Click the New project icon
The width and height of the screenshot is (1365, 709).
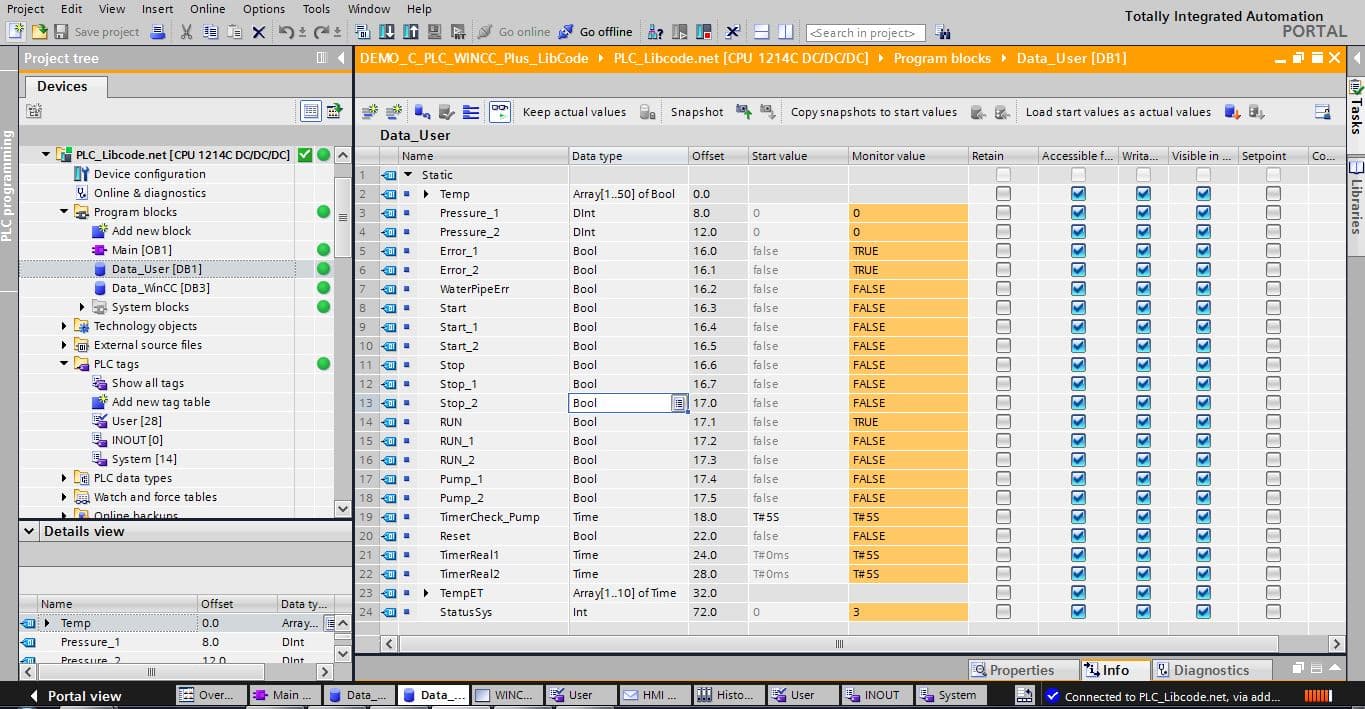pyautogui.click(x=16, y=32)
